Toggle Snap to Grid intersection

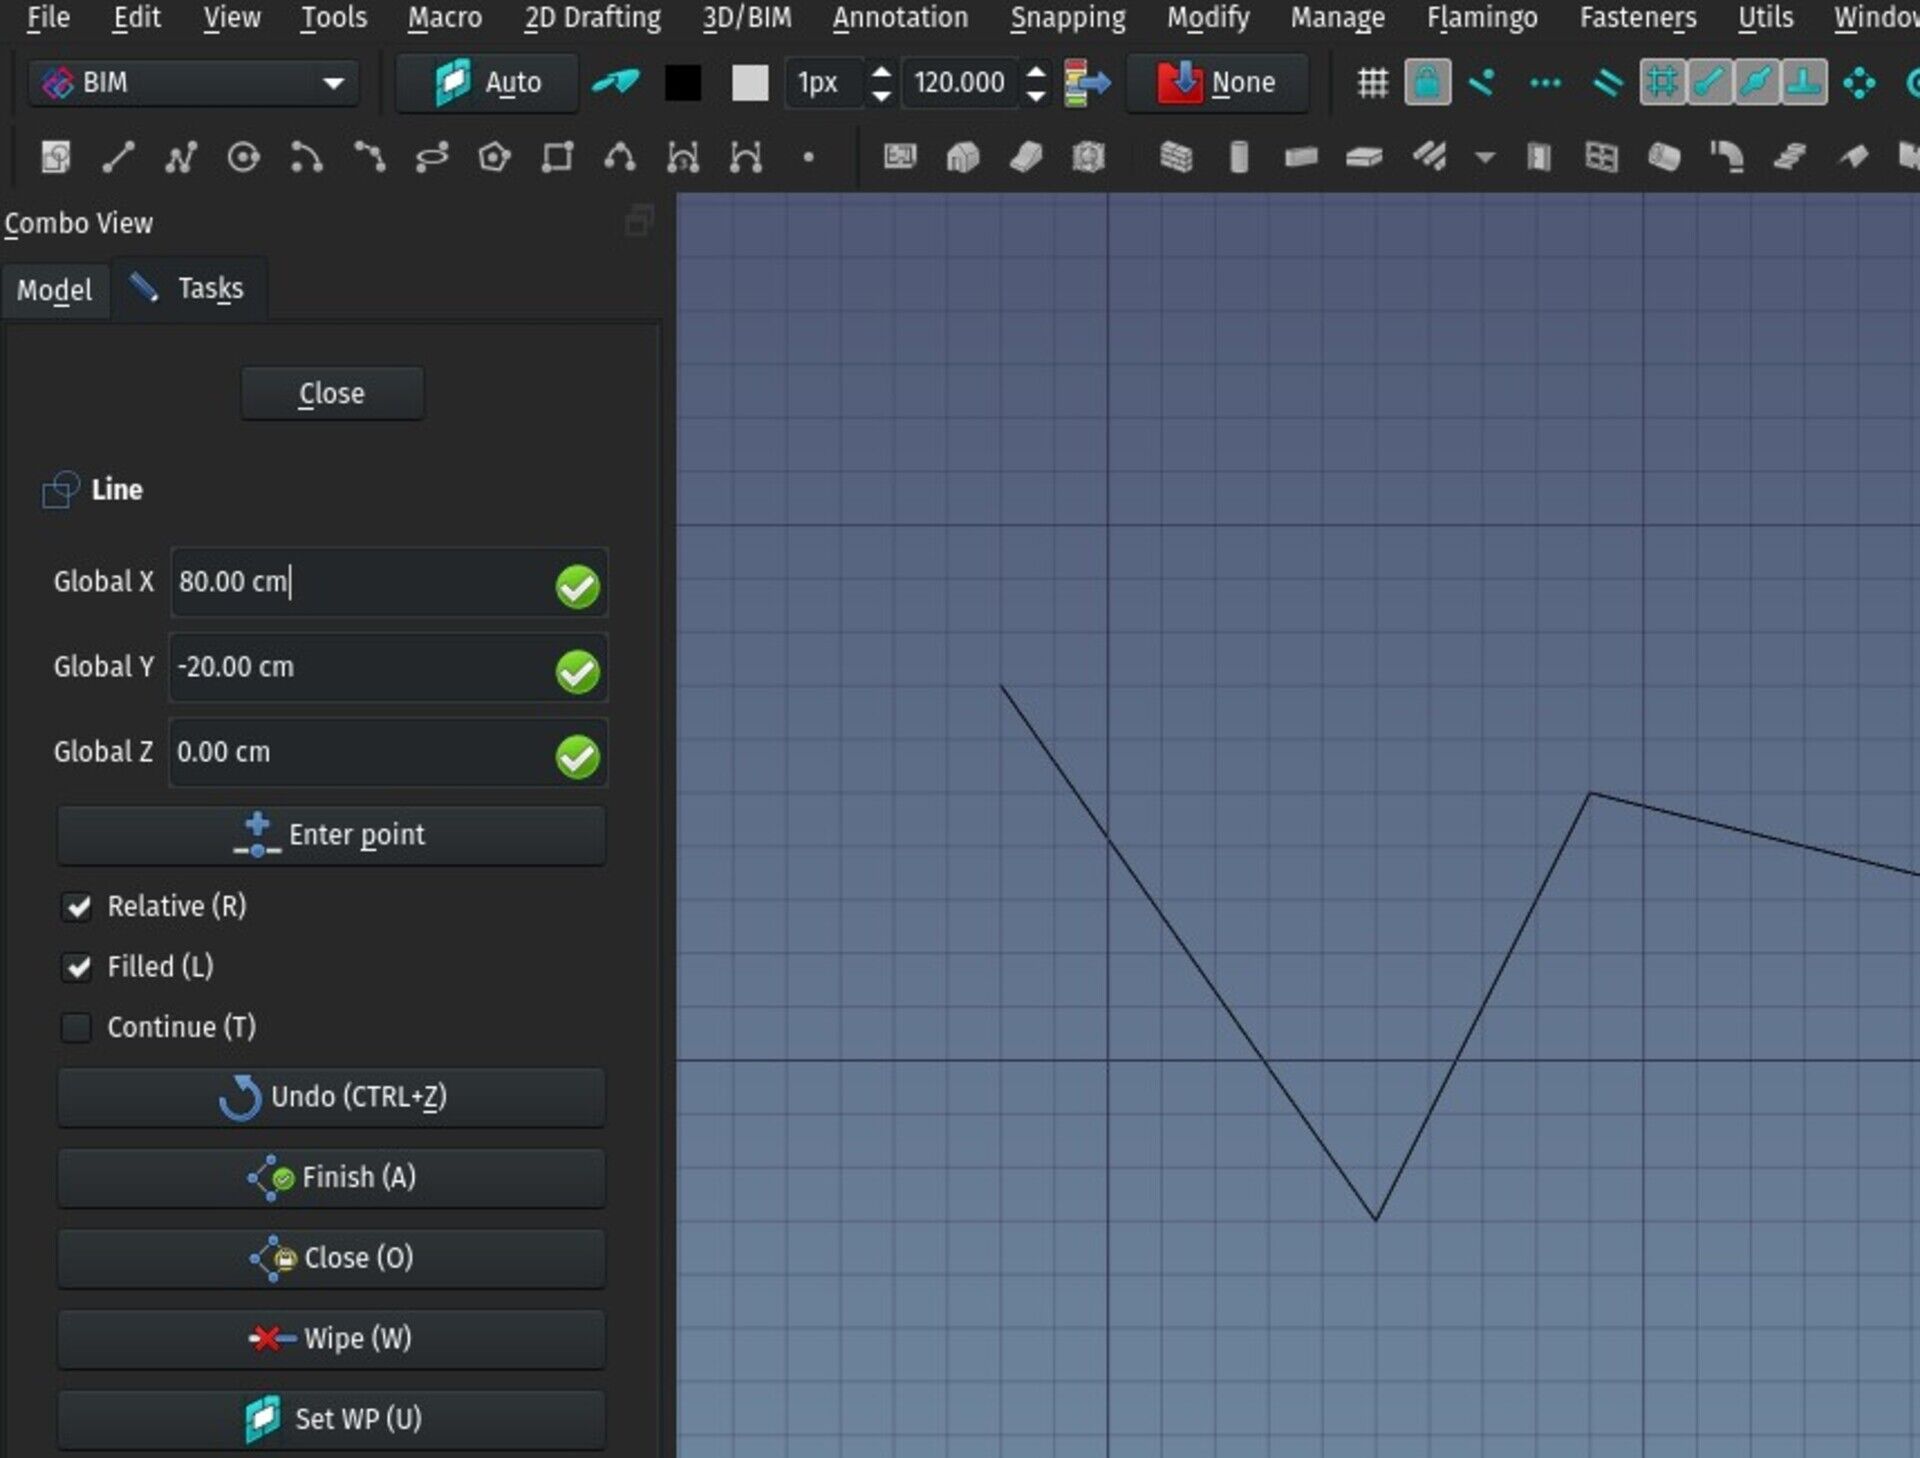point(1663,83)
